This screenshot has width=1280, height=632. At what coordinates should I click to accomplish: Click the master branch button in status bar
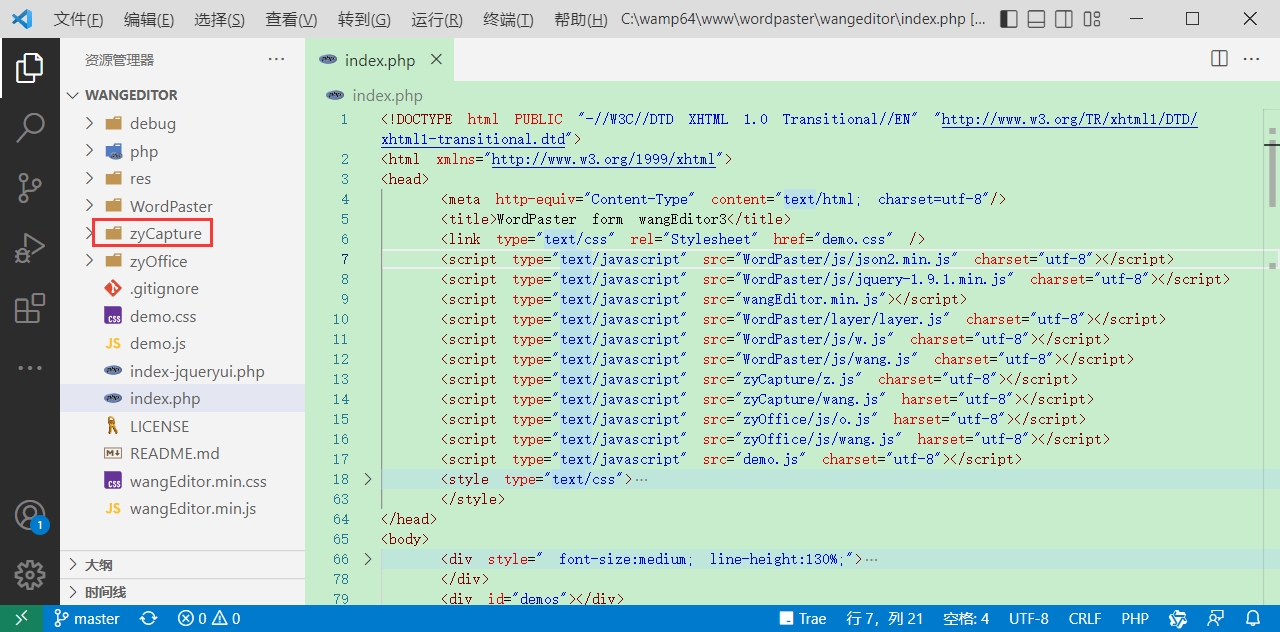tap(87, 618)
